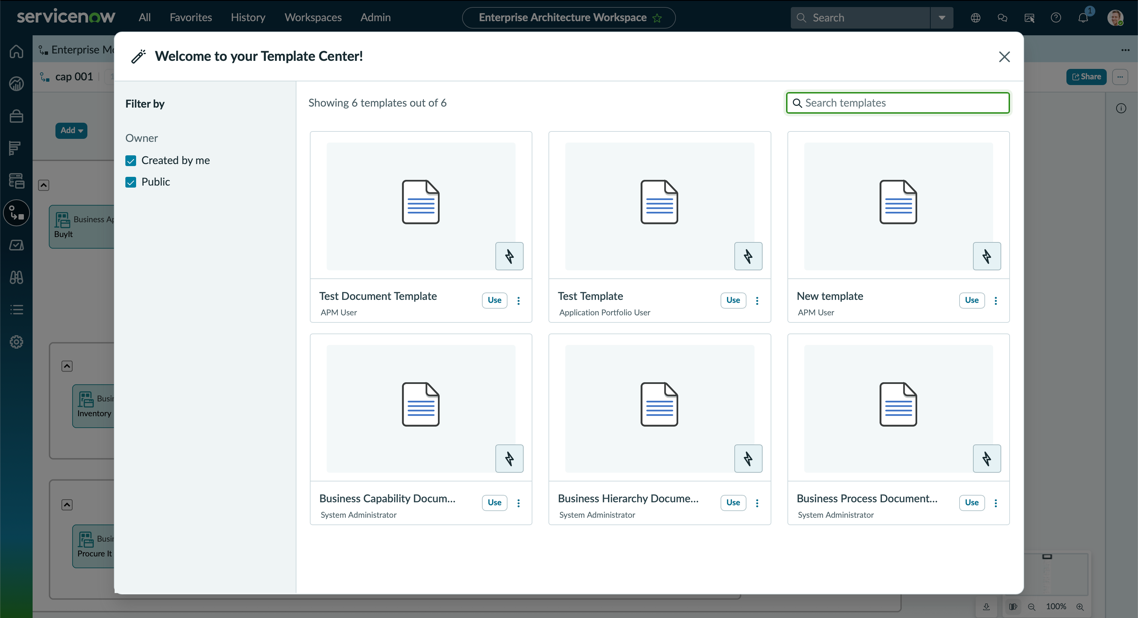Collapse the section above BuyIt node
The height and width of the screenshot is (618, 1138).
[x=44, y=185]
